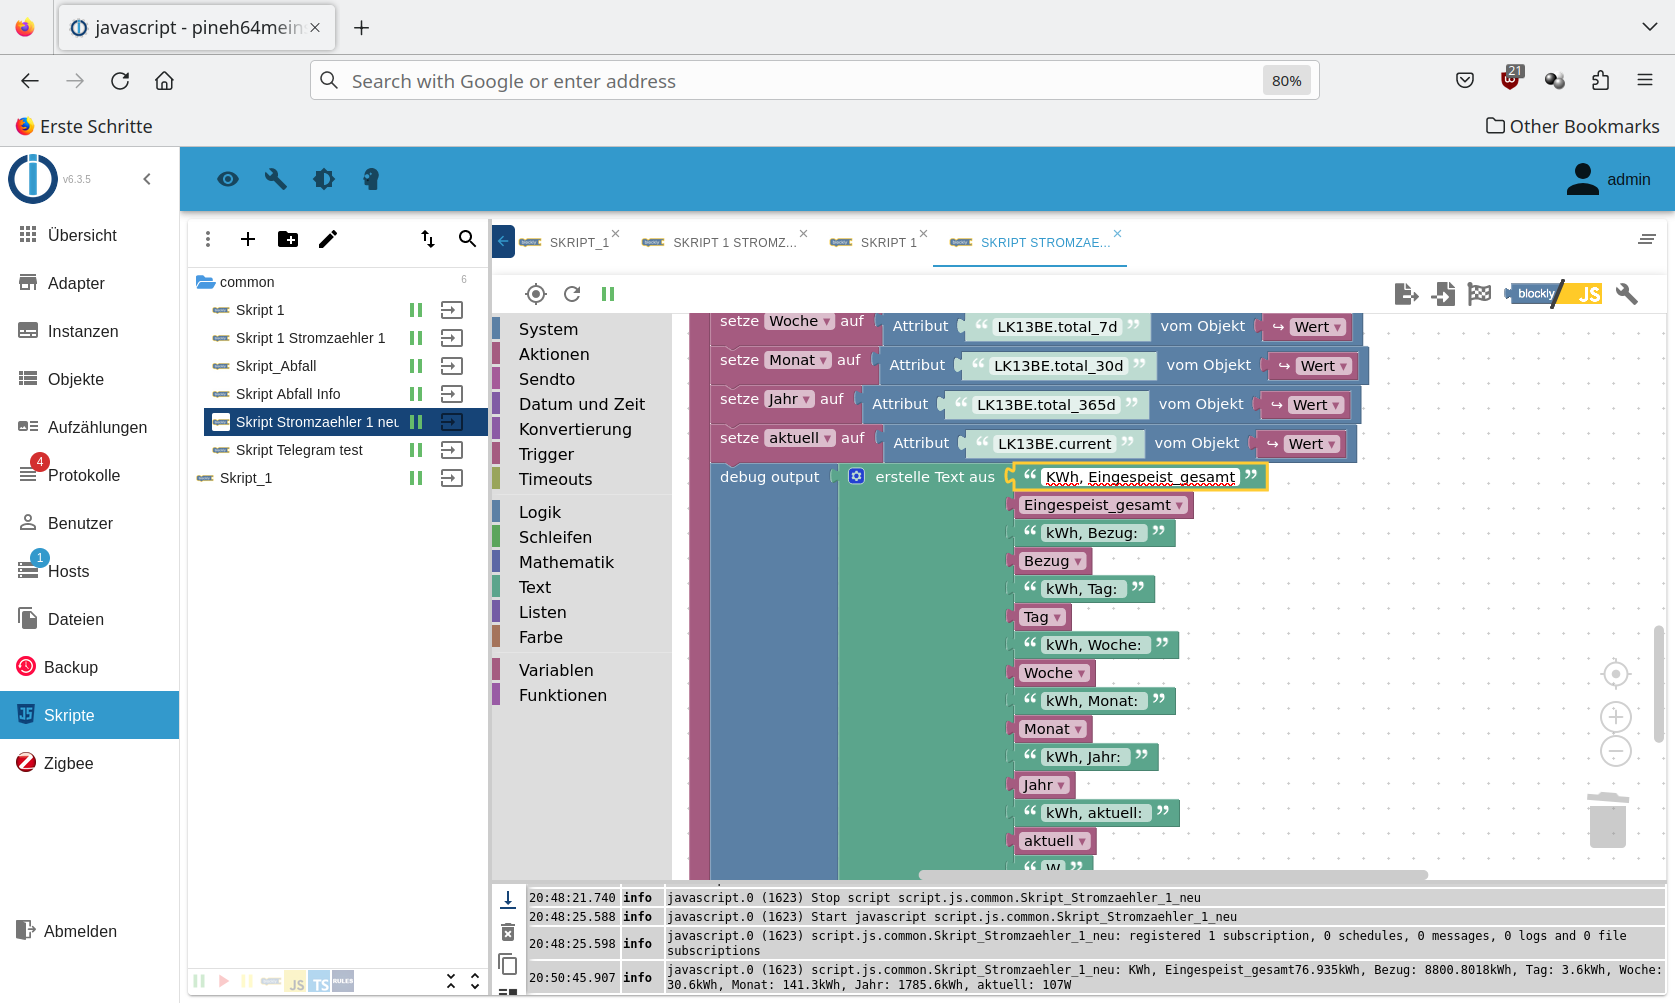Open editor settings wrench beside Blockly/JS
This screenshot has height=1003, width=1675.
point(1627,294)
